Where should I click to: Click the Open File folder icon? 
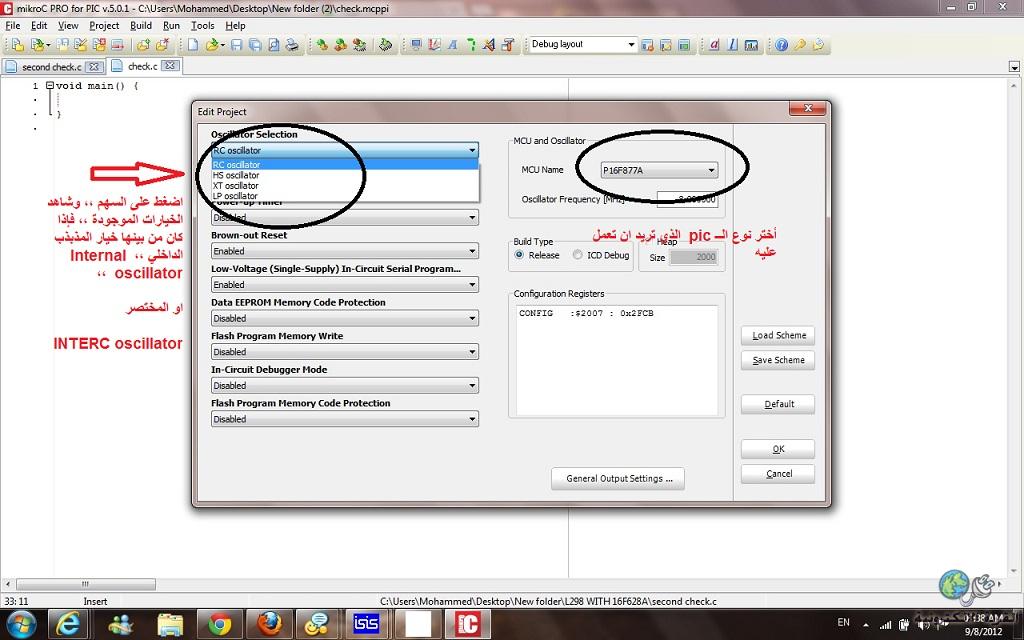212,45
